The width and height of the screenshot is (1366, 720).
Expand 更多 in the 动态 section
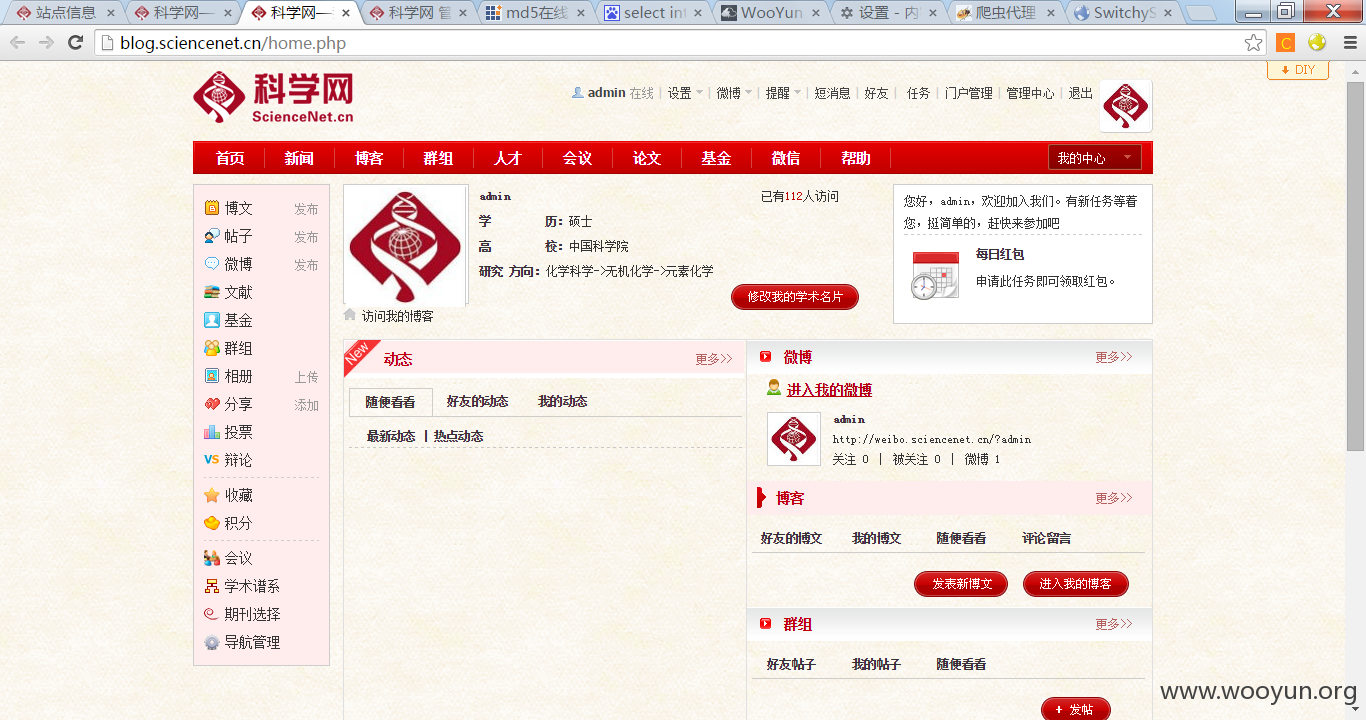[x=714, y=359]
